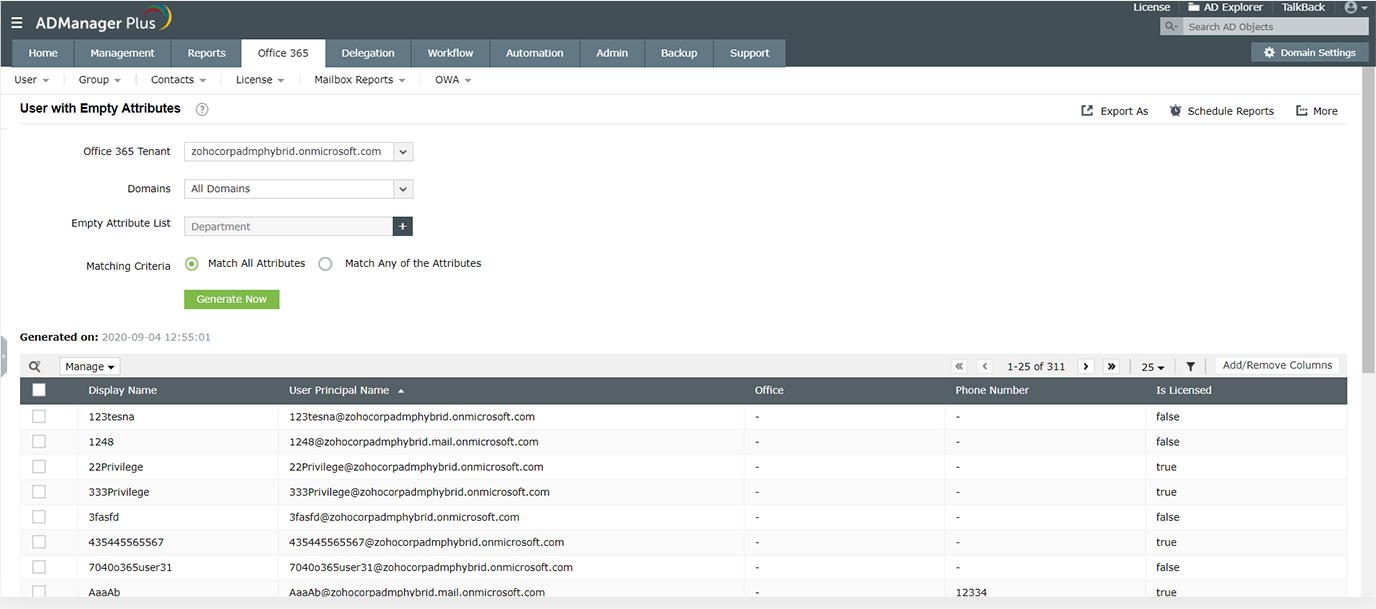Check the row checkbox for 22Privilege
Screen dimensions: 1376x609
[38, 466]
